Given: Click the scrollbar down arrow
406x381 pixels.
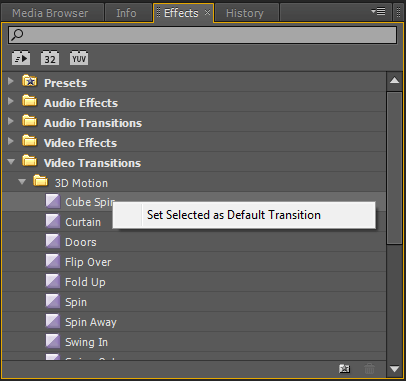Looking at the screenshot, I should tap(395, 369).
